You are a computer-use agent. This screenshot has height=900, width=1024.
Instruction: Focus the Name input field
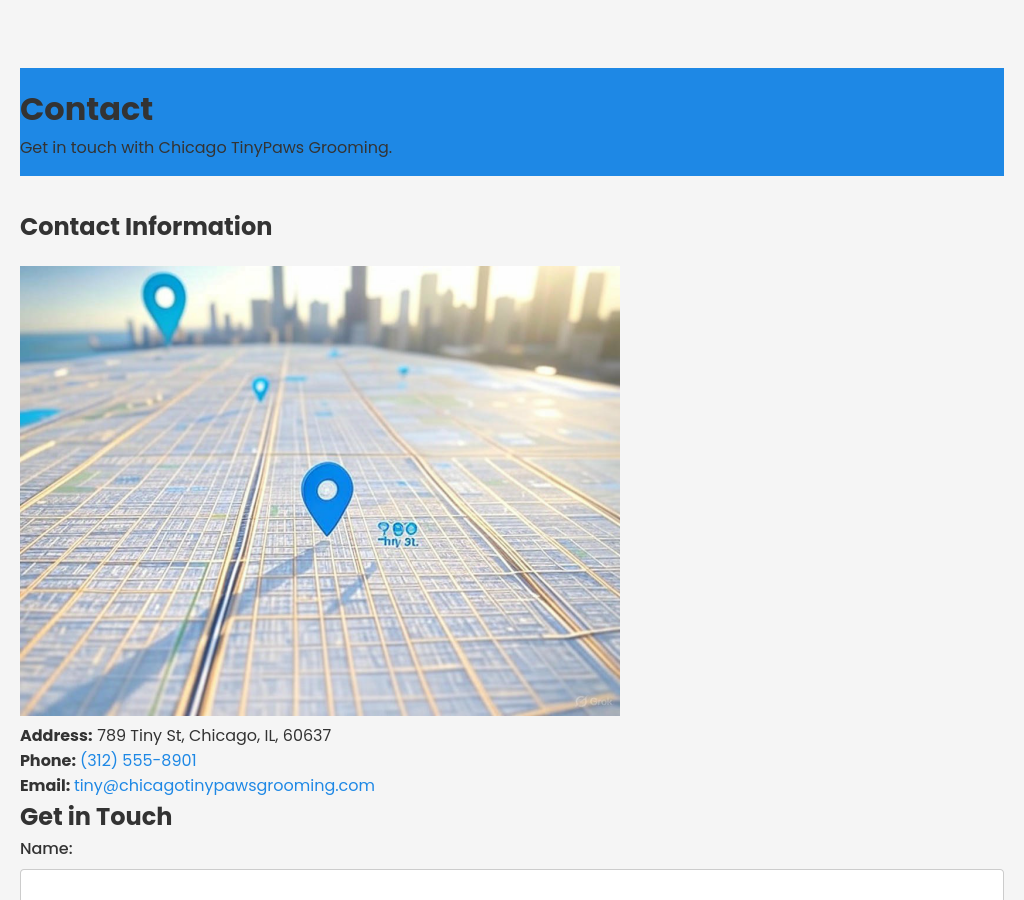click(x=511, y=884)
